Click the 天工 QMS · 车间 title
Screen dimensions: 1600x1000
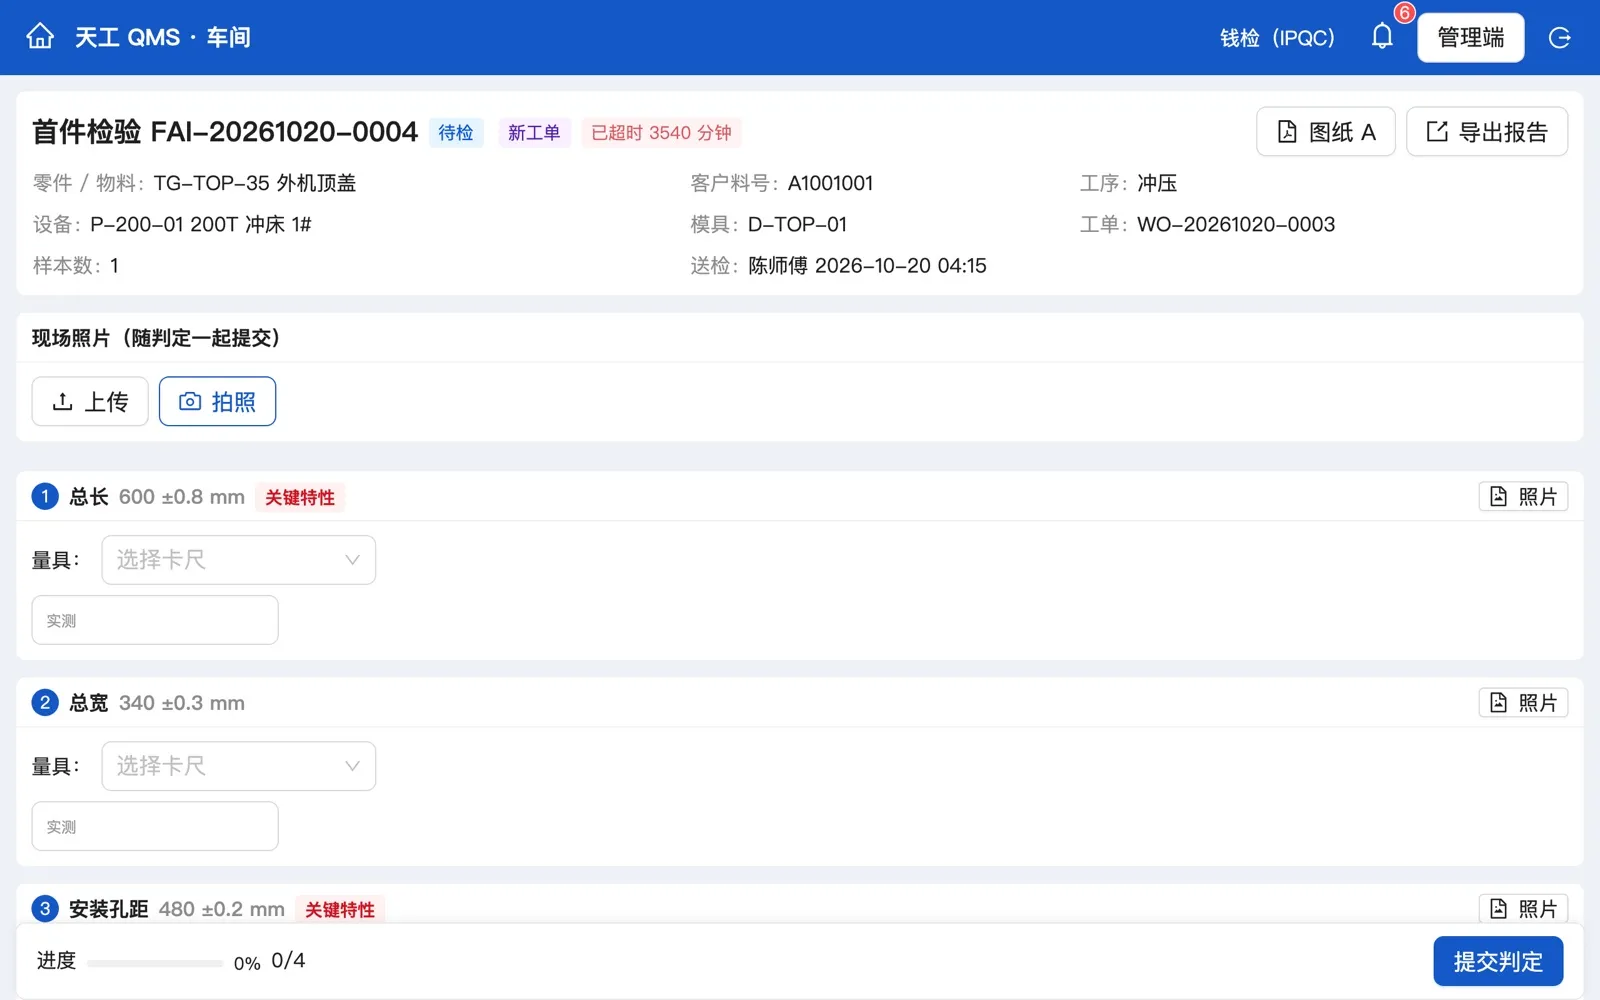tap(162, 37)
